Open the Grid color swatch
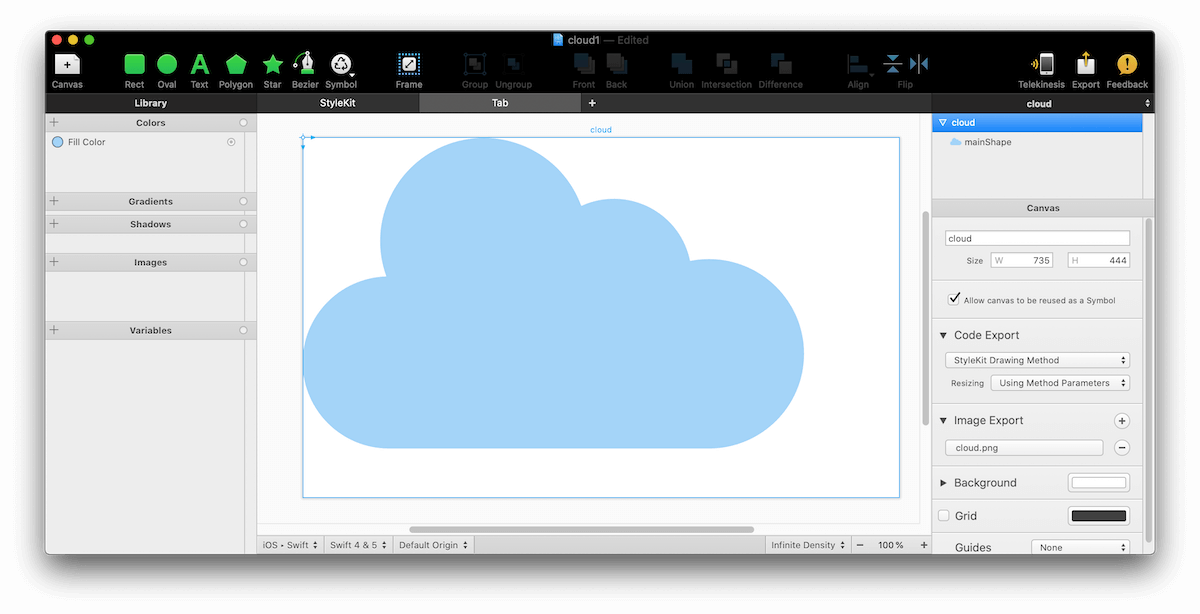Image resolution: width=1200 pixels, height=614 pixels. (1099, 516)
